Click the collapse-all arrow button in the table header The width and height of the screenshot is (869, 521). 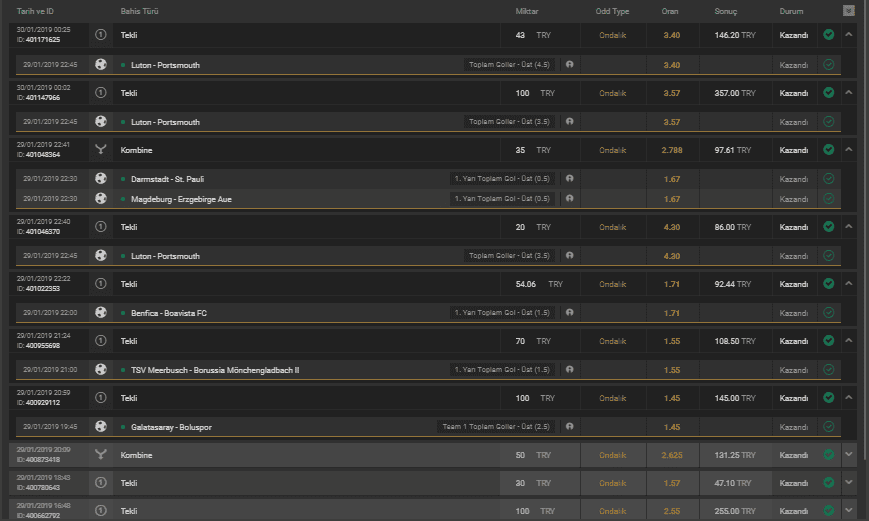click(x=848, y=11)
